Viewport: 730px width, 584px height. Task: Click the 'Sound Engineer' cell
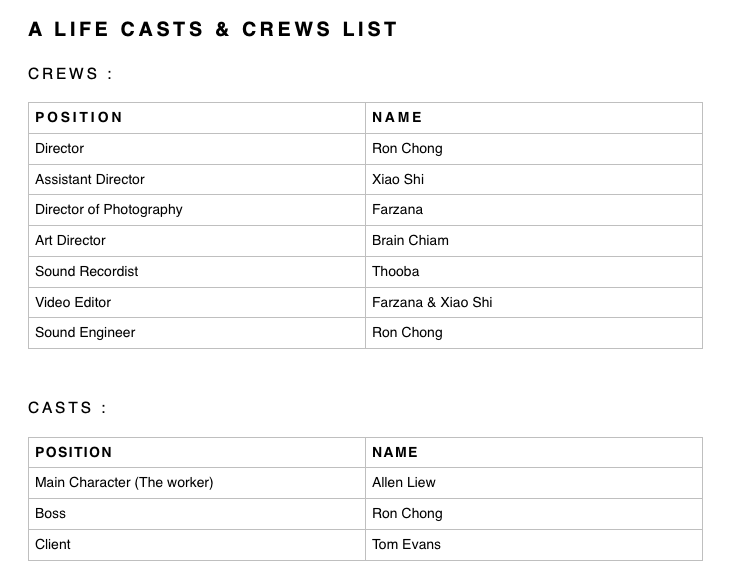pos(85,332)
